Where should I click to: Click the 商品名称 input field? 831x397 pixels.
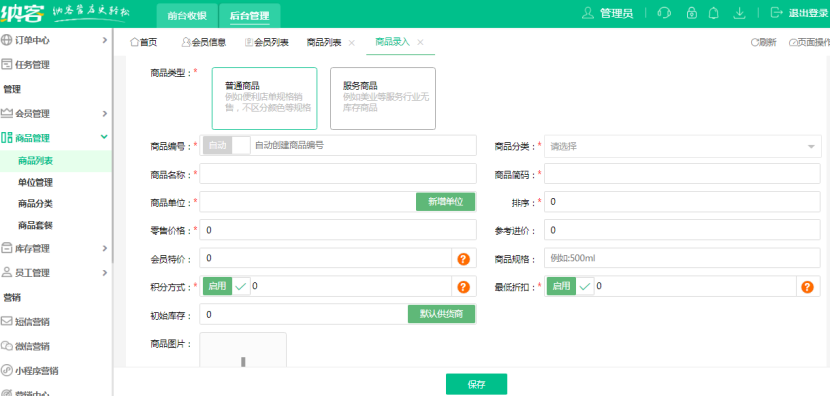[338, 173]
